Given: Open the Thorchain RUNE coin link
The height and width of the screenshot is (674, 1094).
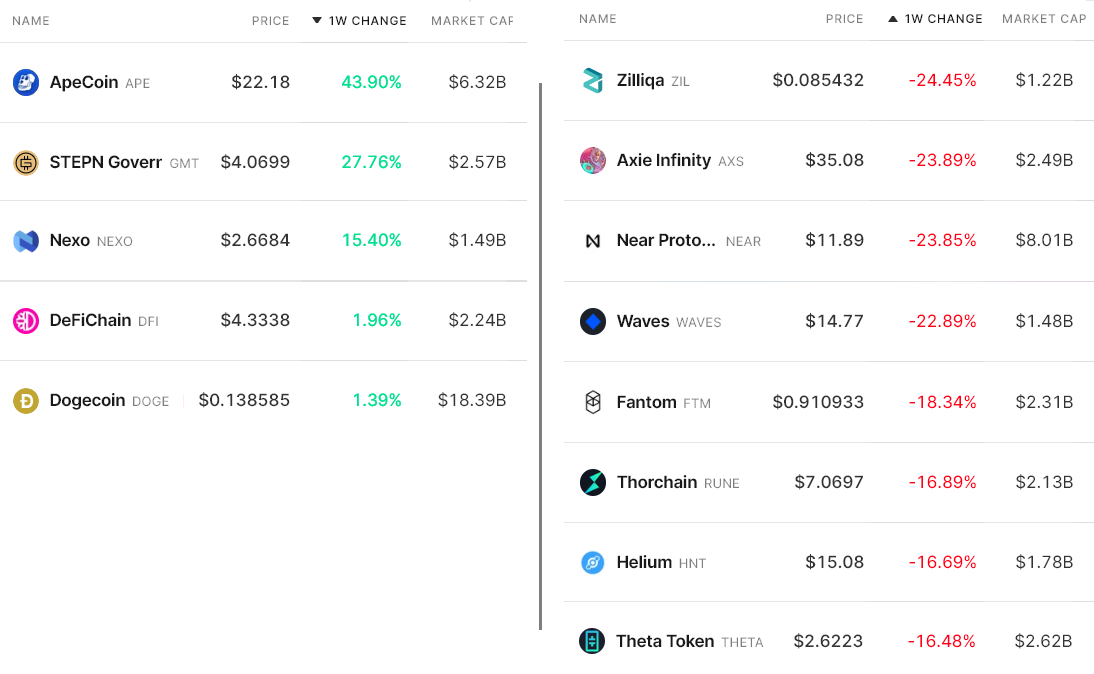Looking at the screenshot, I should coord(657,482).
